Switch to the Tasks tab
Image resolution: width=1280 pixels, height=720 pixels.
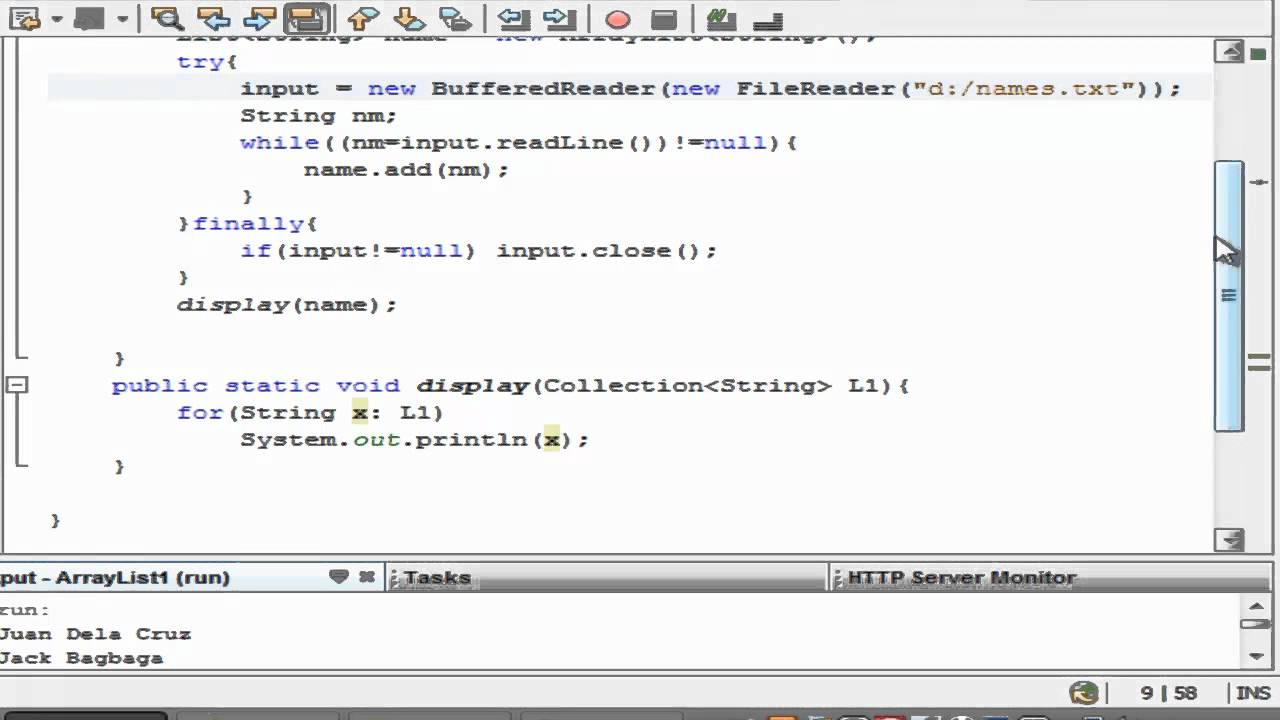[x=437, y=577]
